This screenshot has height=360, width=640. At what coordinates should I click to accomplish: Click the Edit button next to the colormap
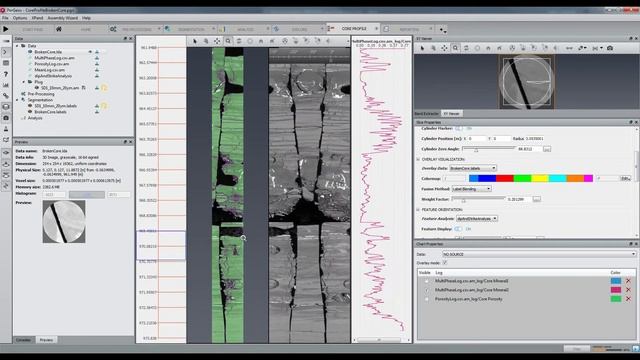[625, 178]
